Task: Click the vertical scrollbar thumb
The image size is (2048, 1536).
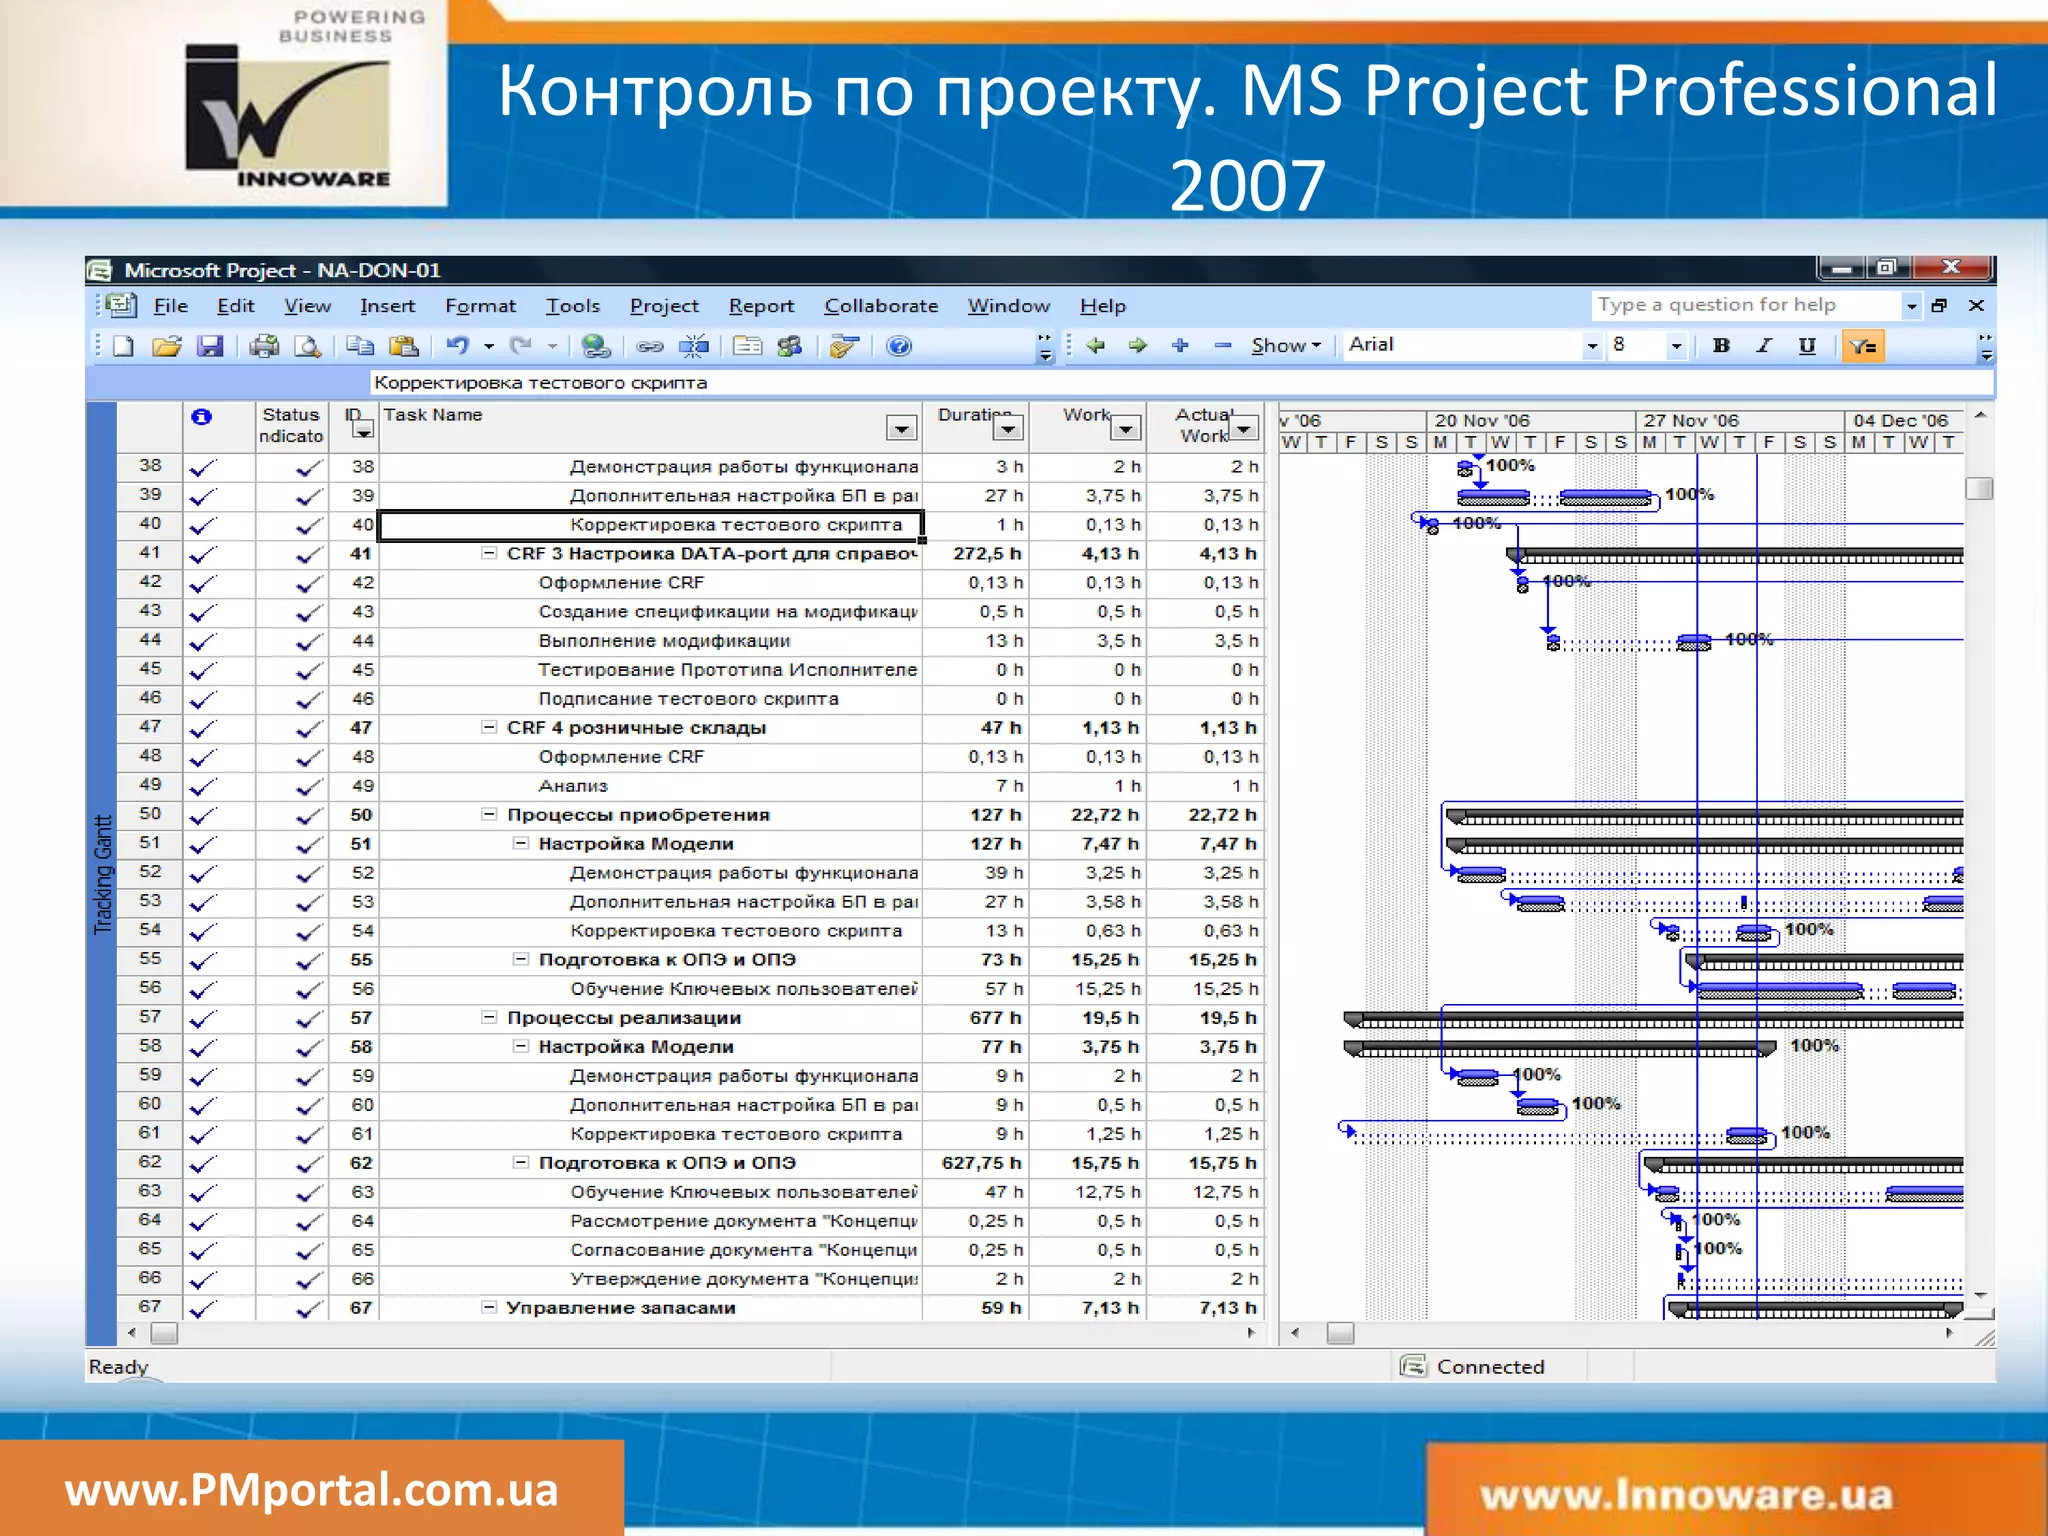Action: coord(1979,488)
